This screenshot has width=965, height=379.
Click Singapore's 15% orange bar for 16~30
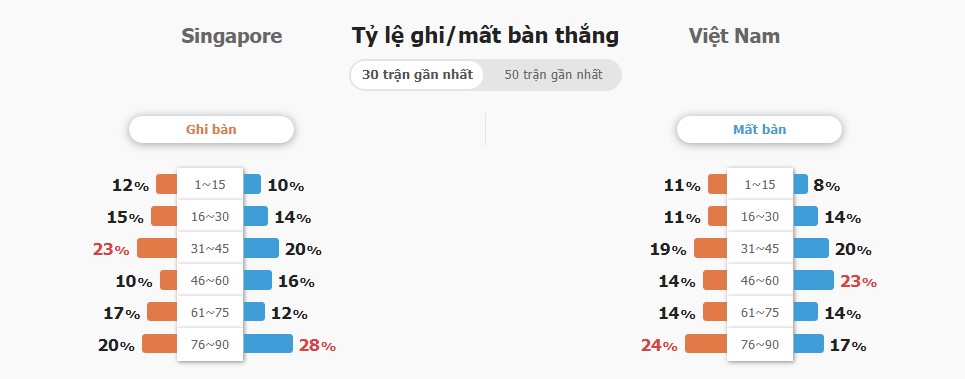[x=164, y=216]
